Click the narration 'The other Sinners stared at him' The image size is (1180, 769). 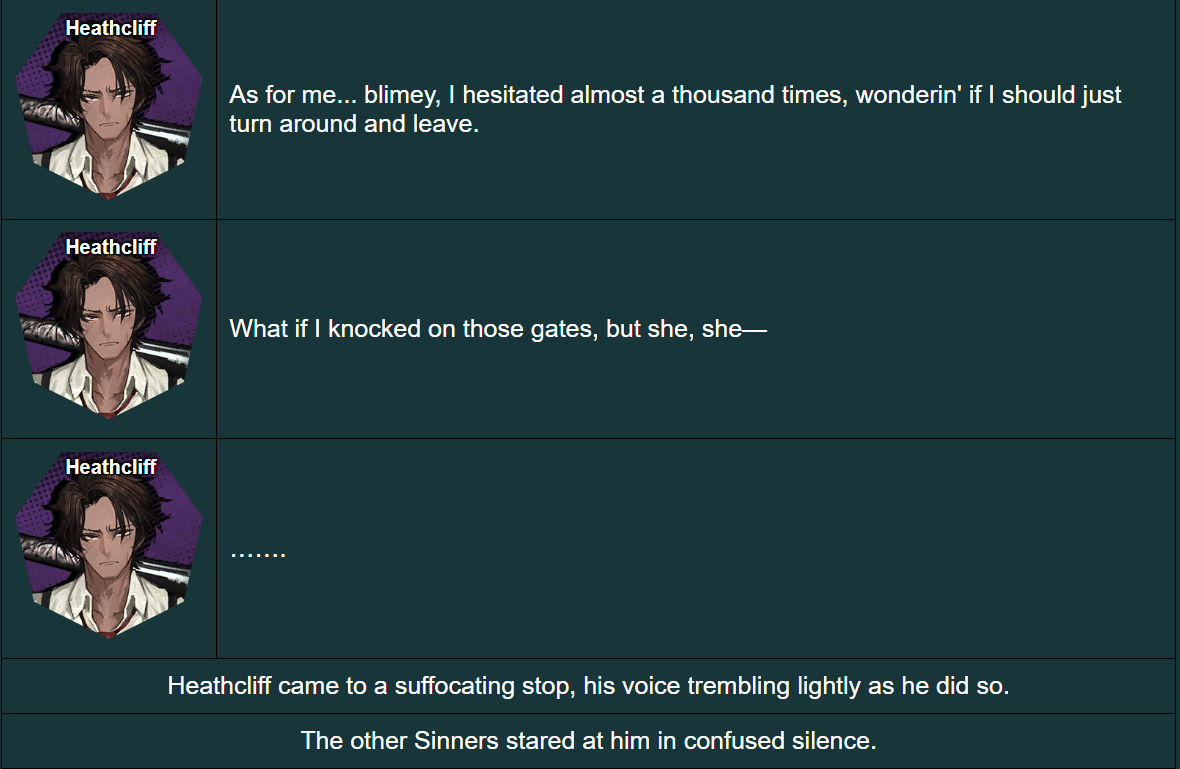point(588,741)
